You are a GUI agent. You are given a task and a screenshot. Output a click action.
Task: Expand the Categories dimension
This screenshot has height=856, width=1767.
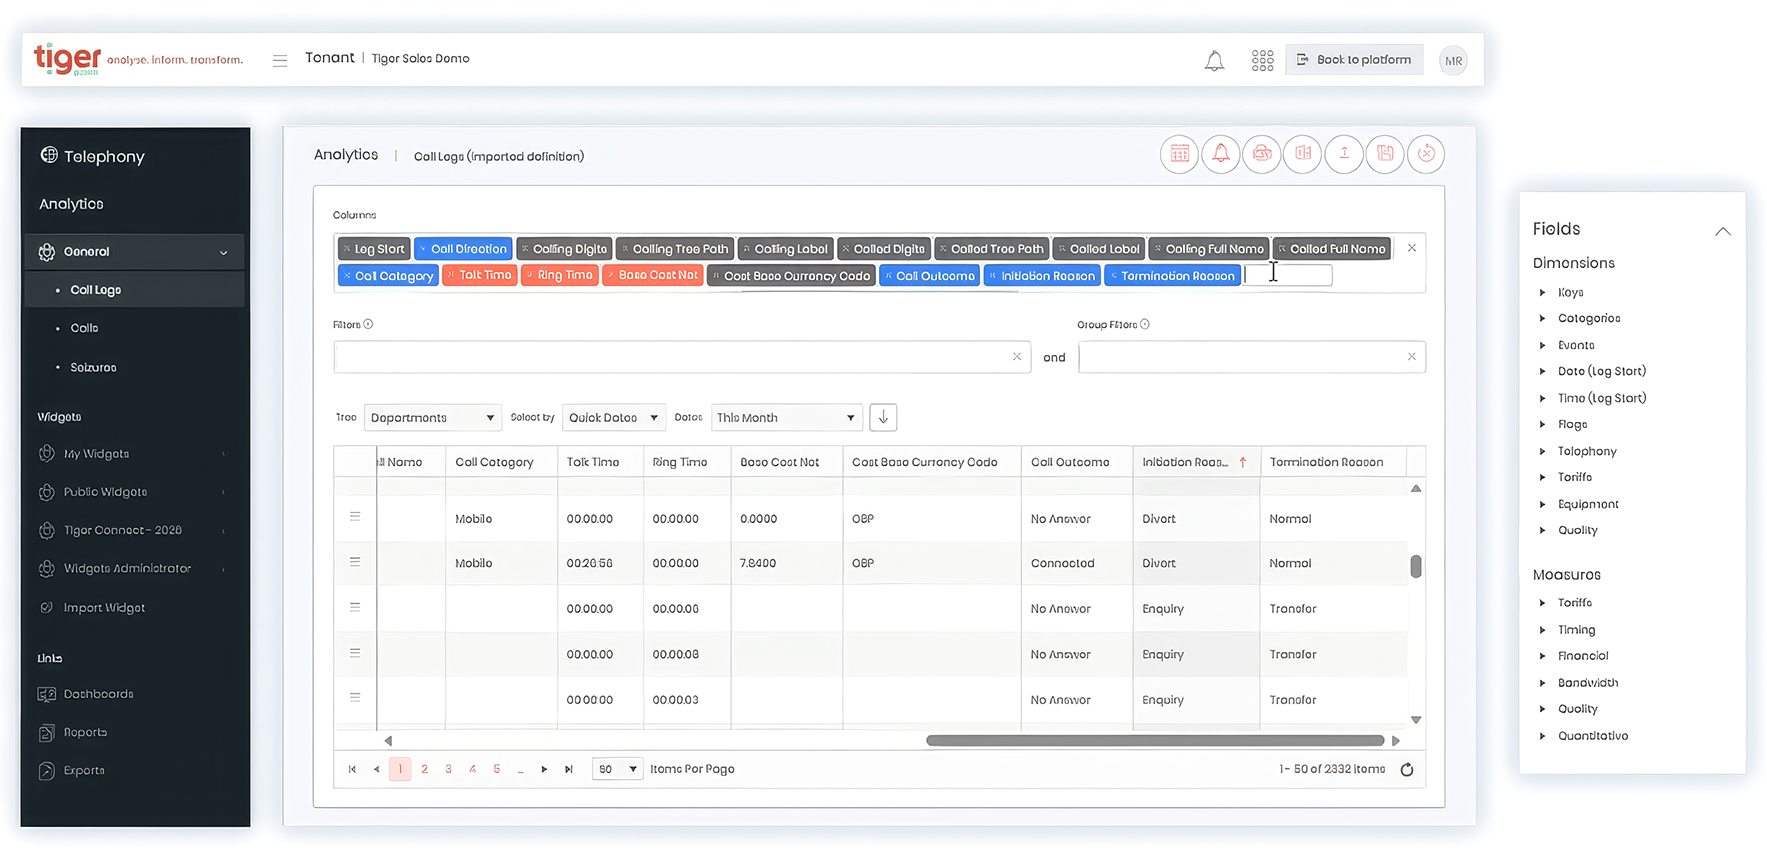point(1543,319)
